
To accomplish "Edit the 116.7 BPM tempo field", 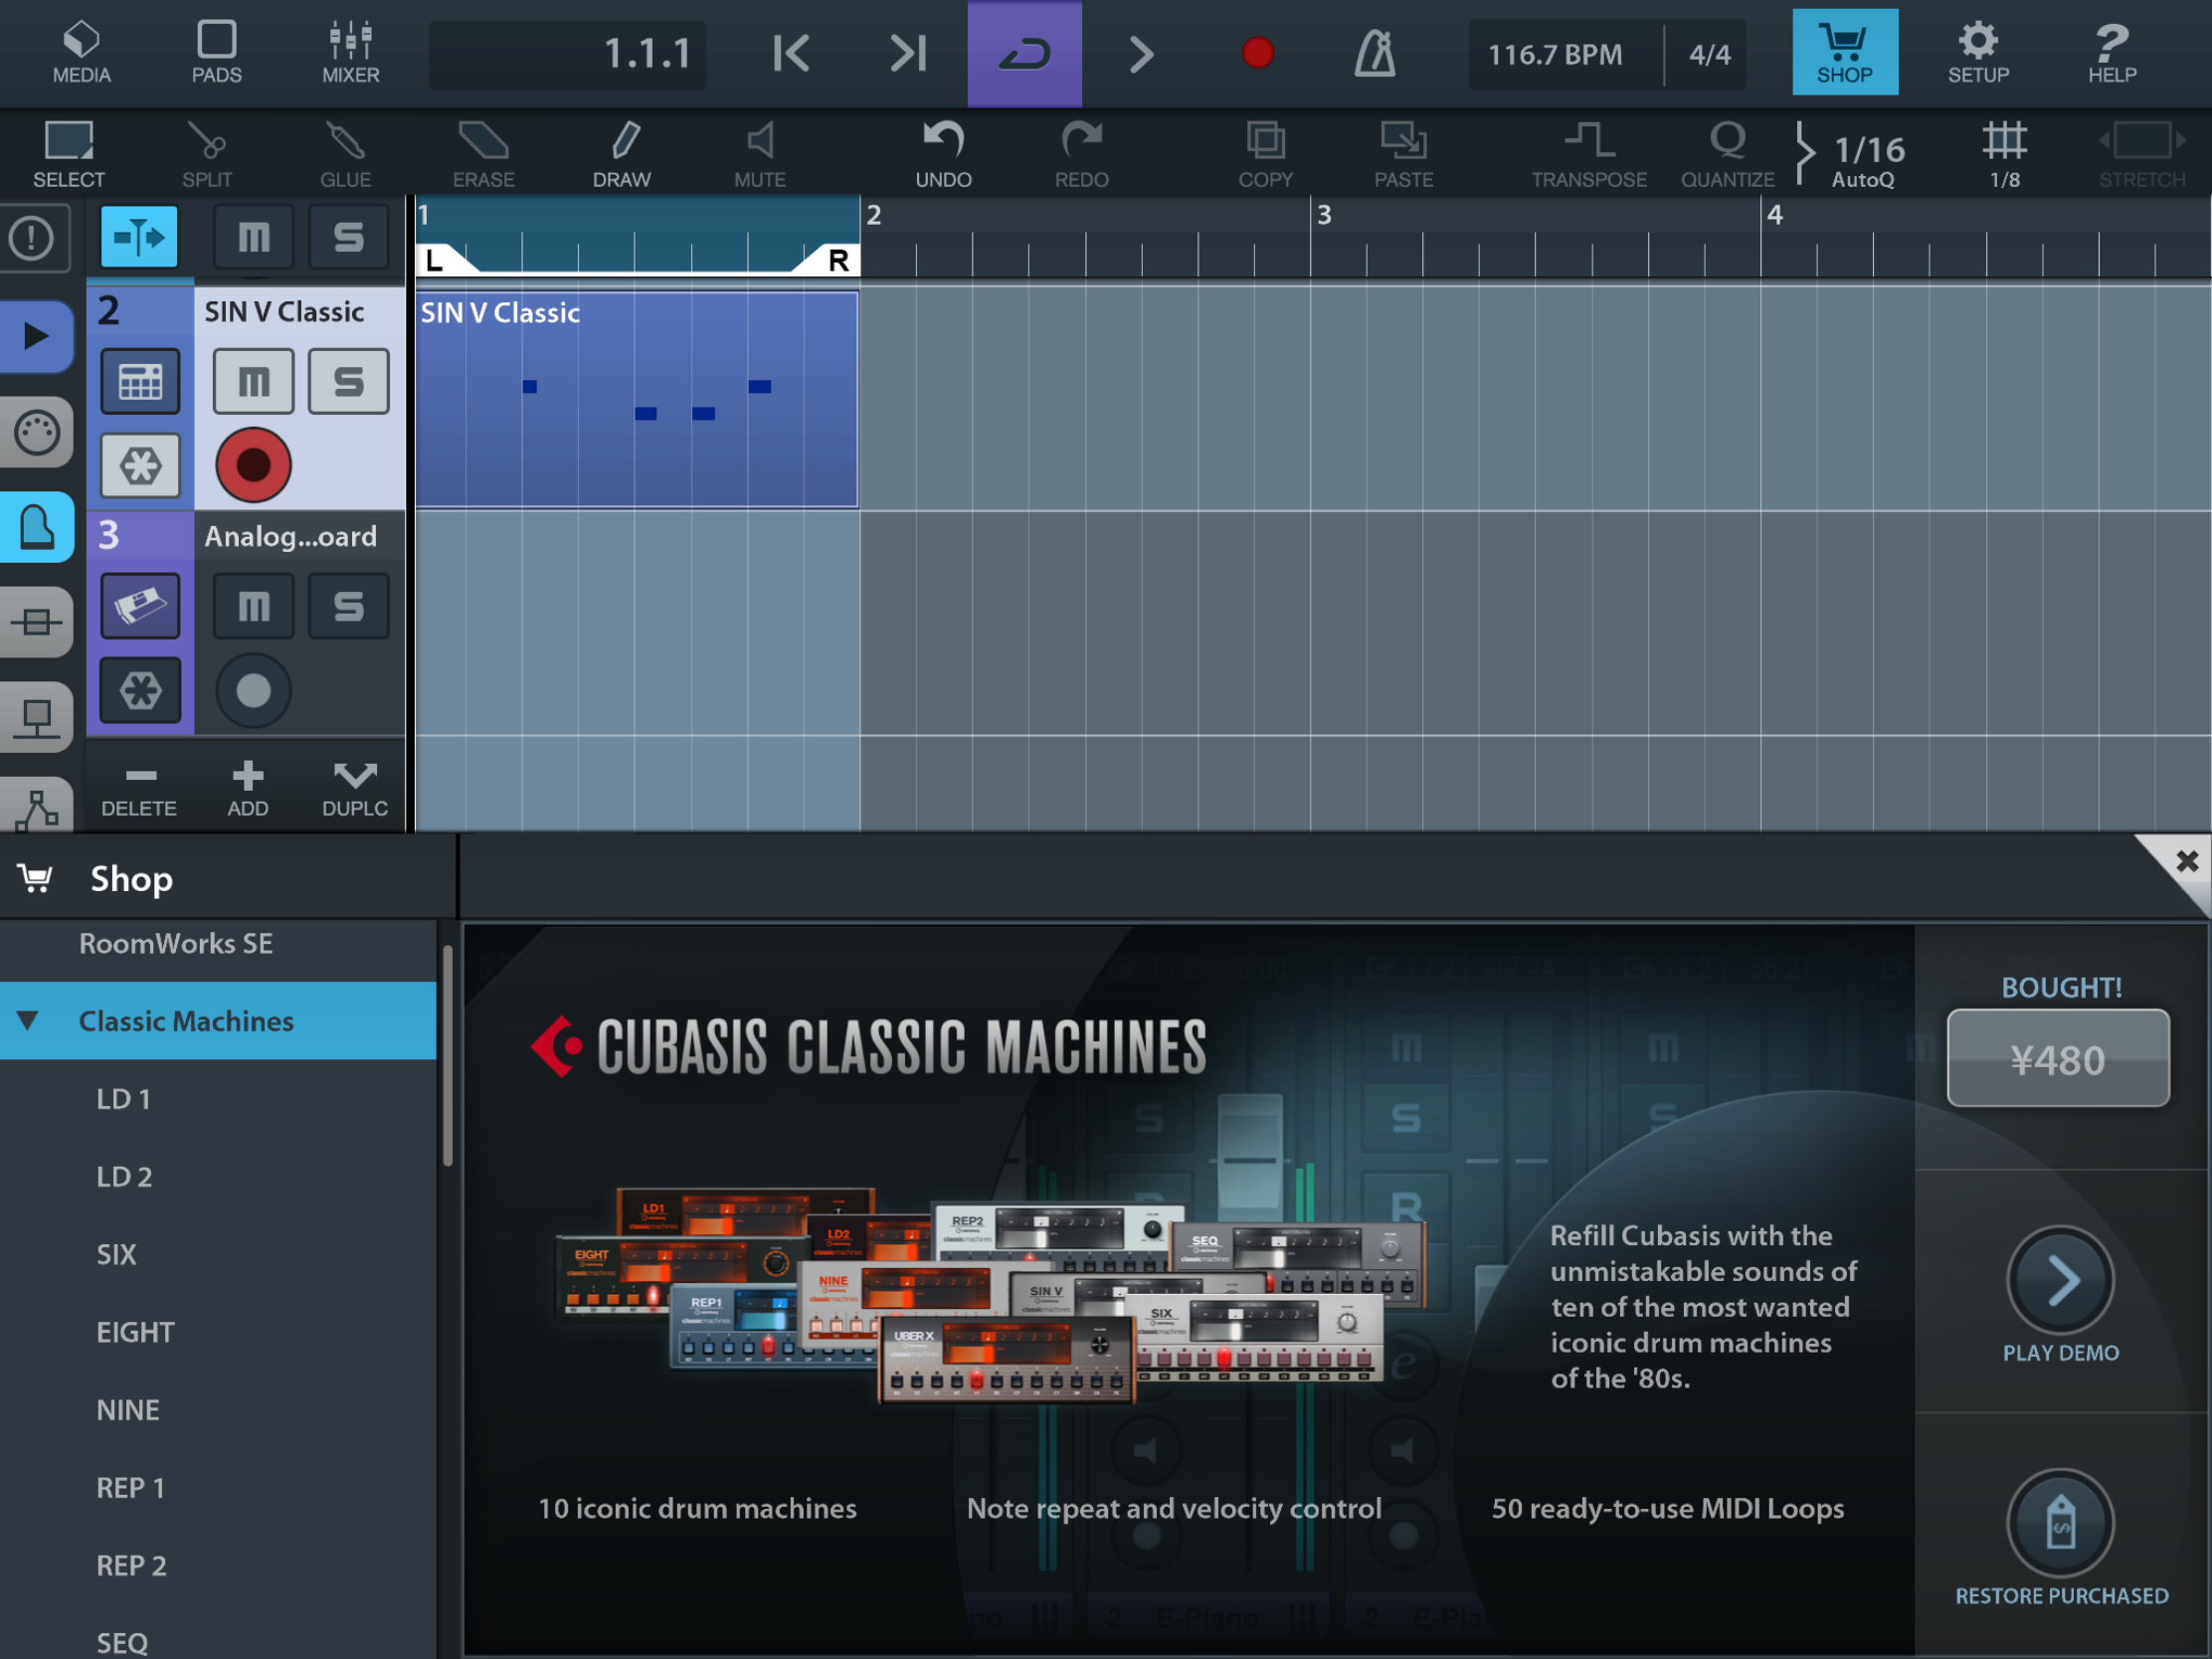I will coord(1556,54).
